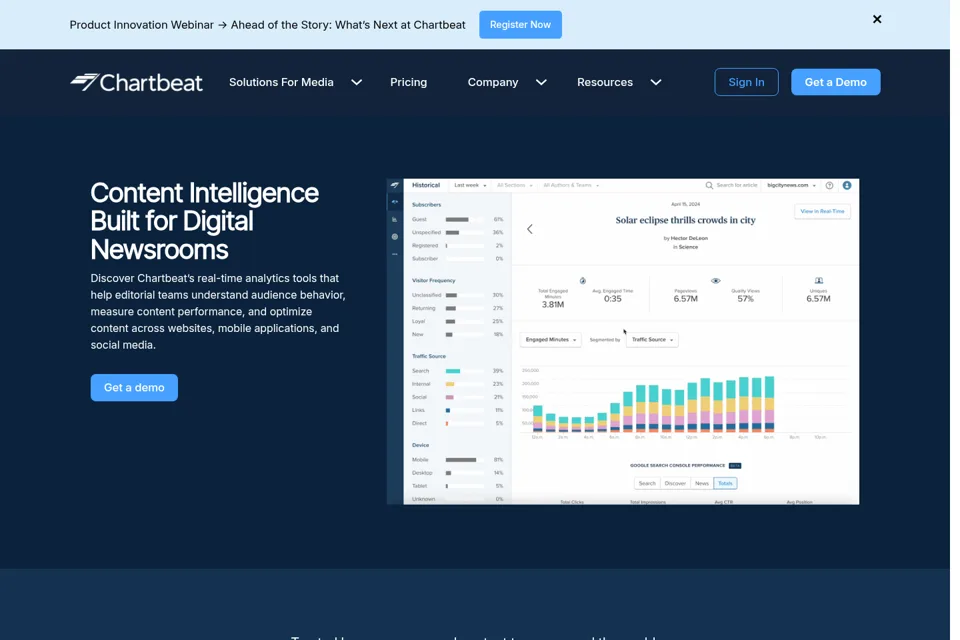Click the 0:35 Avg. Engaged Time value
The image size is (960, 640).
[x=612, y=299]
